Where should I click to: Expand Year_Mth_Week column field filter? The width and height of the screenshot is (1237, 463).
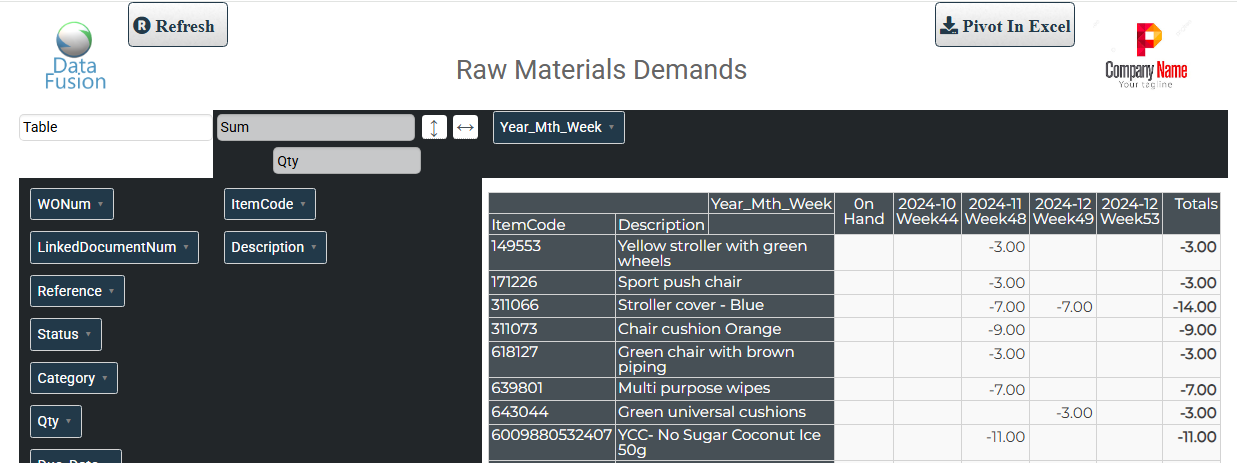point(611,128)
